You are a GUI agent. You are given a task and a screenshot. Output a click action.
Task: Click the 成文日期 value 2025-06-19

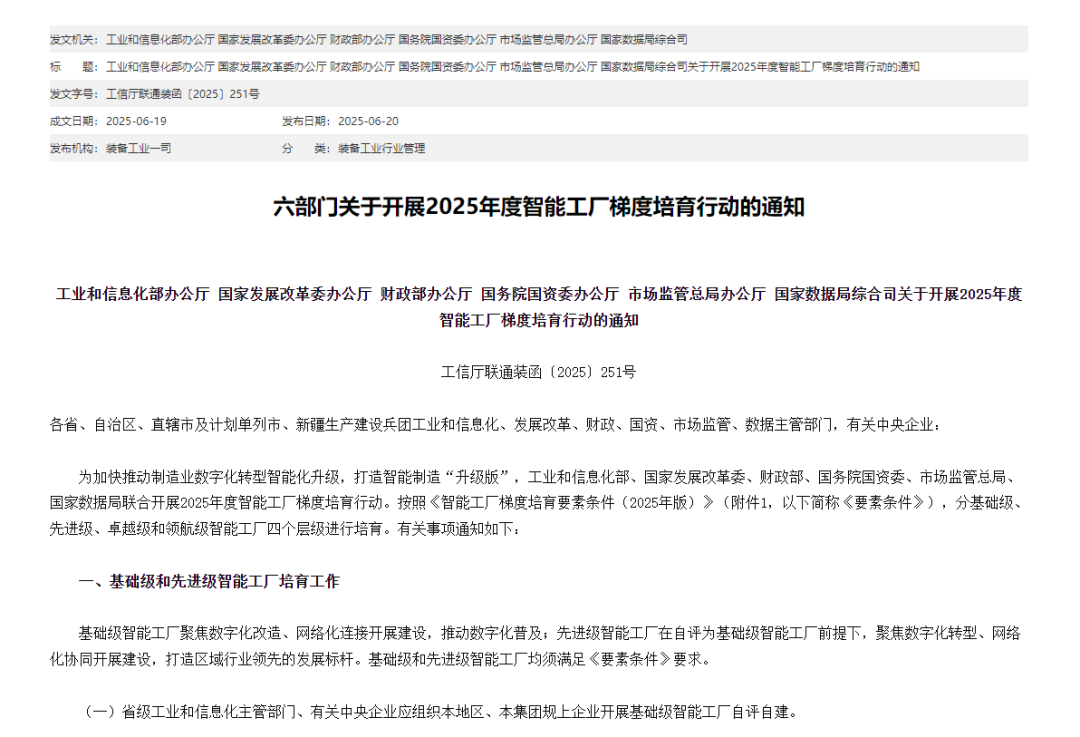(137, 121)
